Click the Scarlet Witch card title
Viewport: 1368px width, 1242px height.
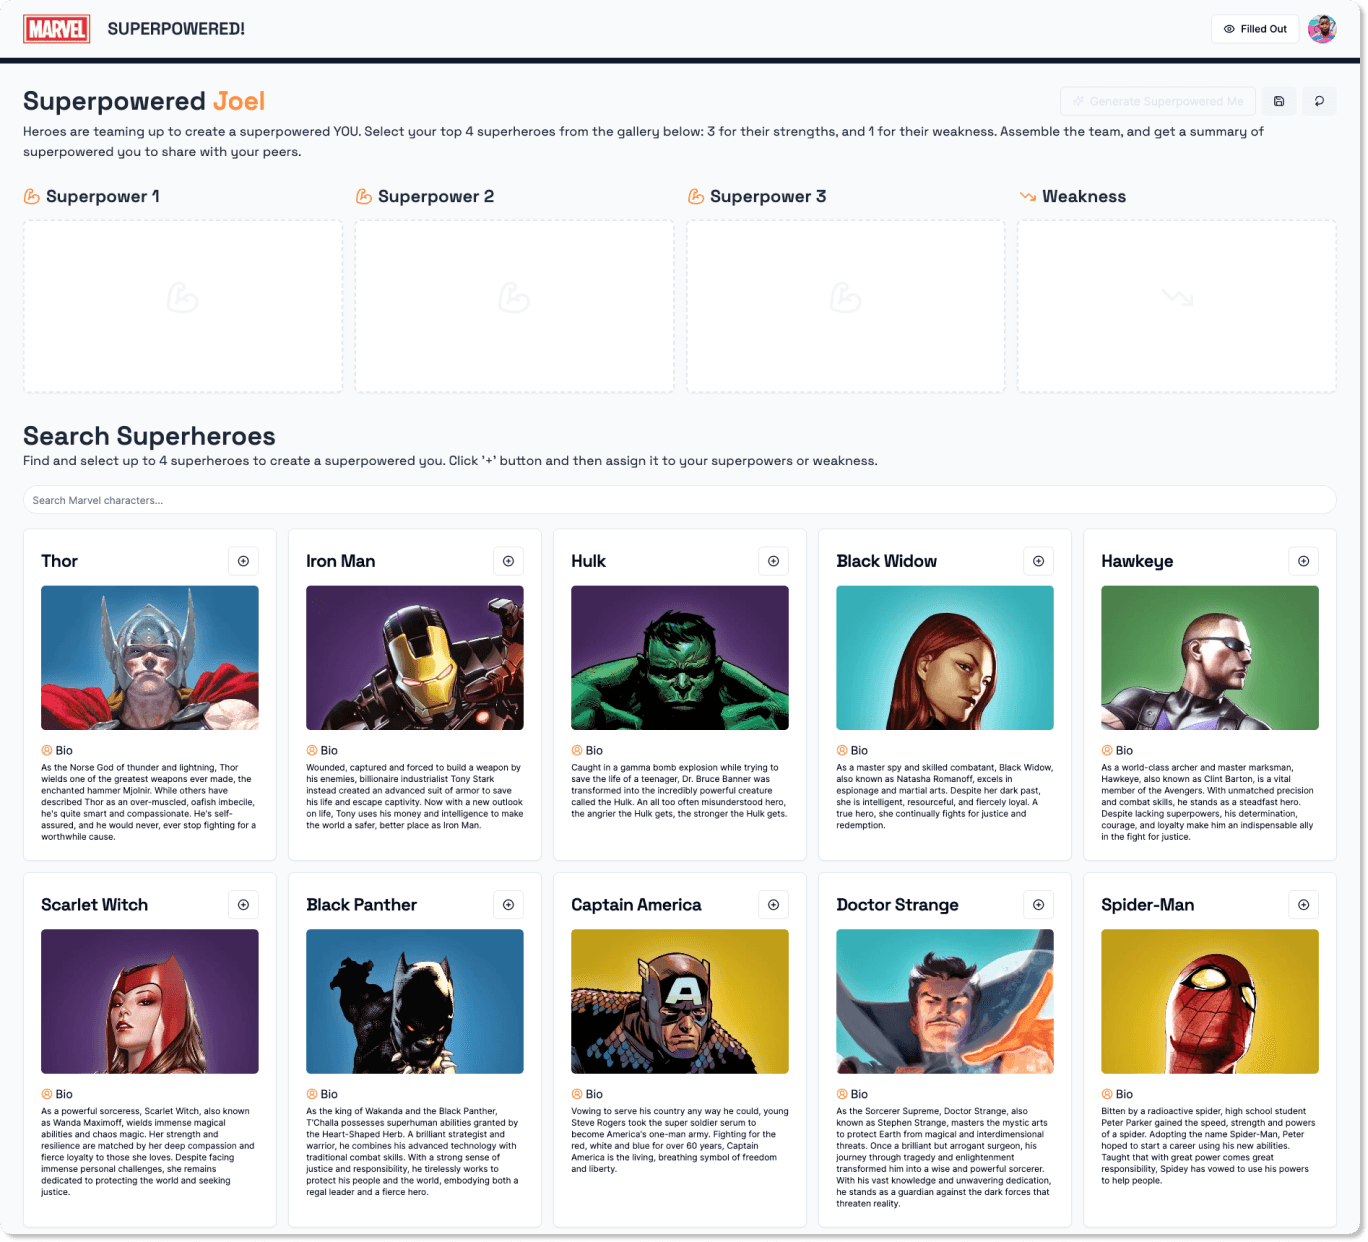94,905
